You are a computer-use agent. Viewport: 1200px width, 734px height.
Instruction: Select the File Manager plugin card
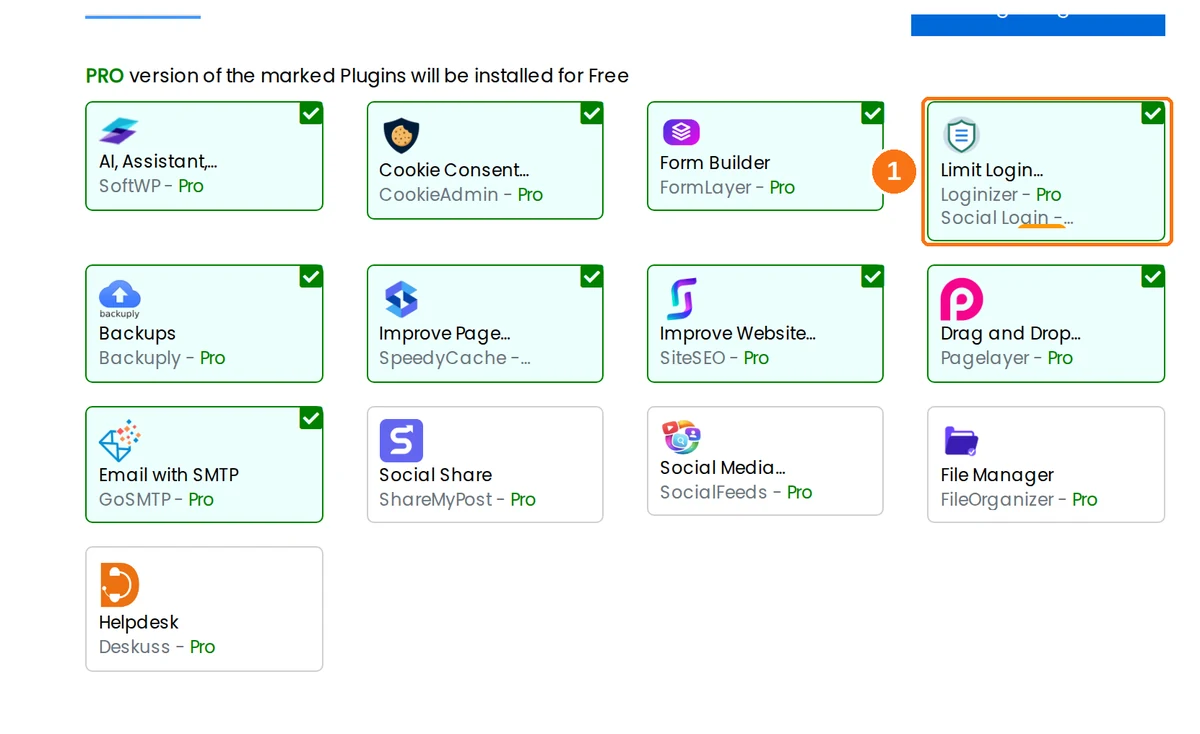click(x=1046, y=464)
